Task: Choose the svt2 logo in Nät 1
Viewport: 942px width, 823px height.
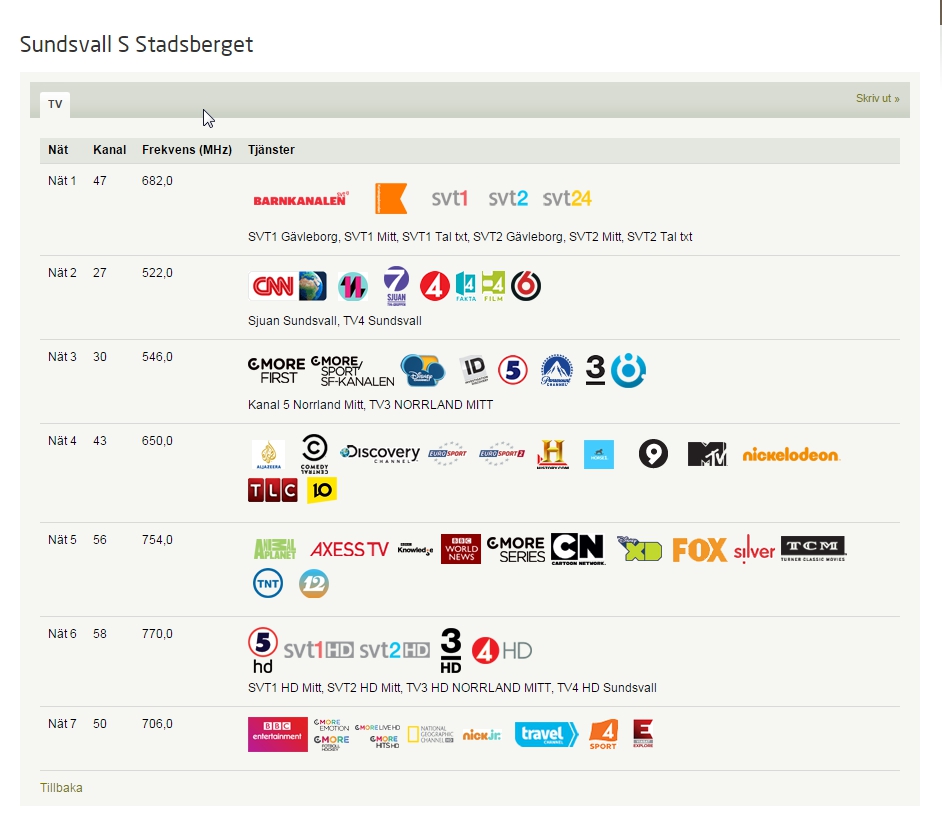Action: click(x=508, y=198)
